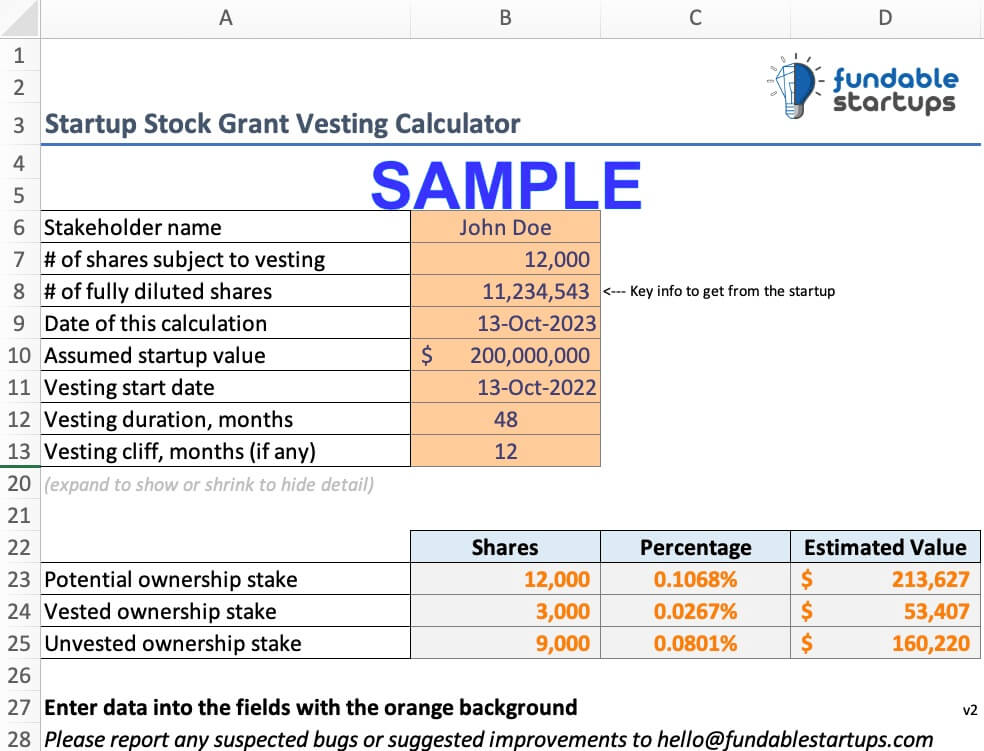Select the column B header
984x751 pixels.
505,16
